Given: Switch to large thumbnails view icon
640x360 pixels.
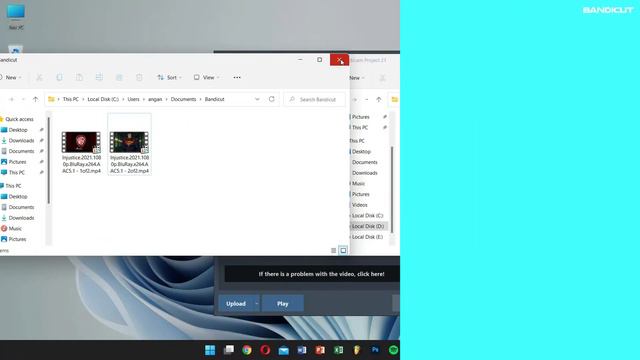Looking at the screenshot, I should coord(343,251).
